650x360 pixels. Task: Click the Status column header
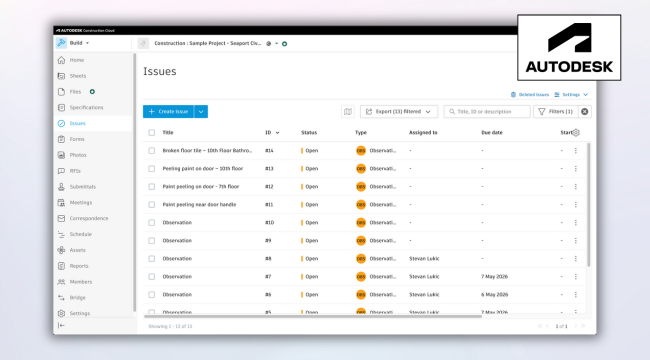click(x=309, y=133)
